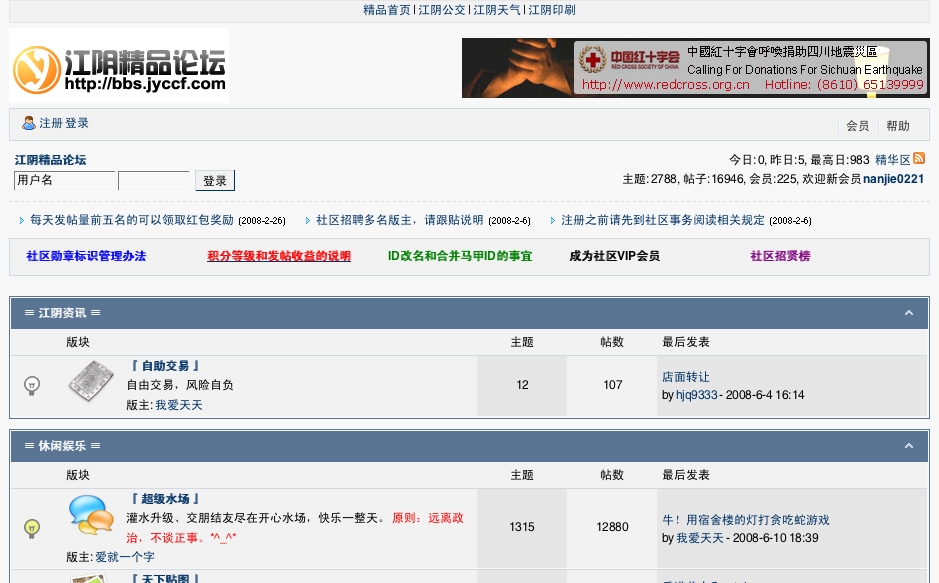This screenshot has width=939, height=583.
Task: Open the 会员 menu item
Action: point(858,126)
